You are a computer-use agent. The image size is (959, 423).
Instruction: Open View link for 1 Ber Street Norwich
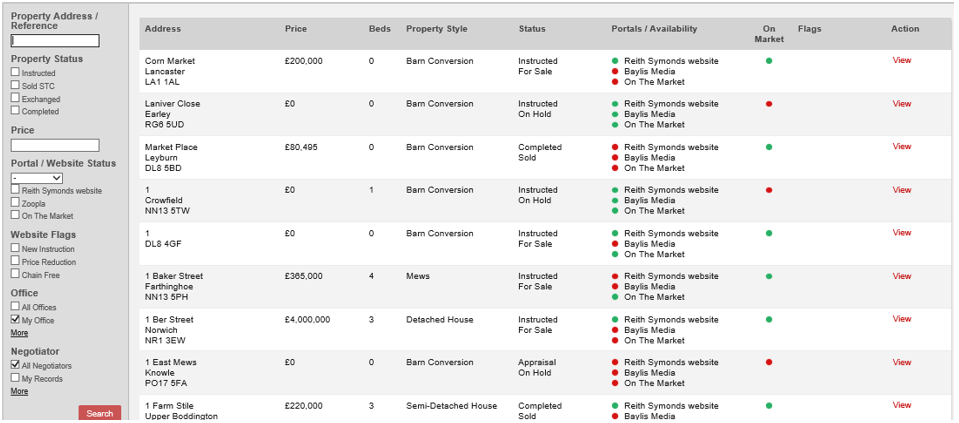(x=902, y=319)
